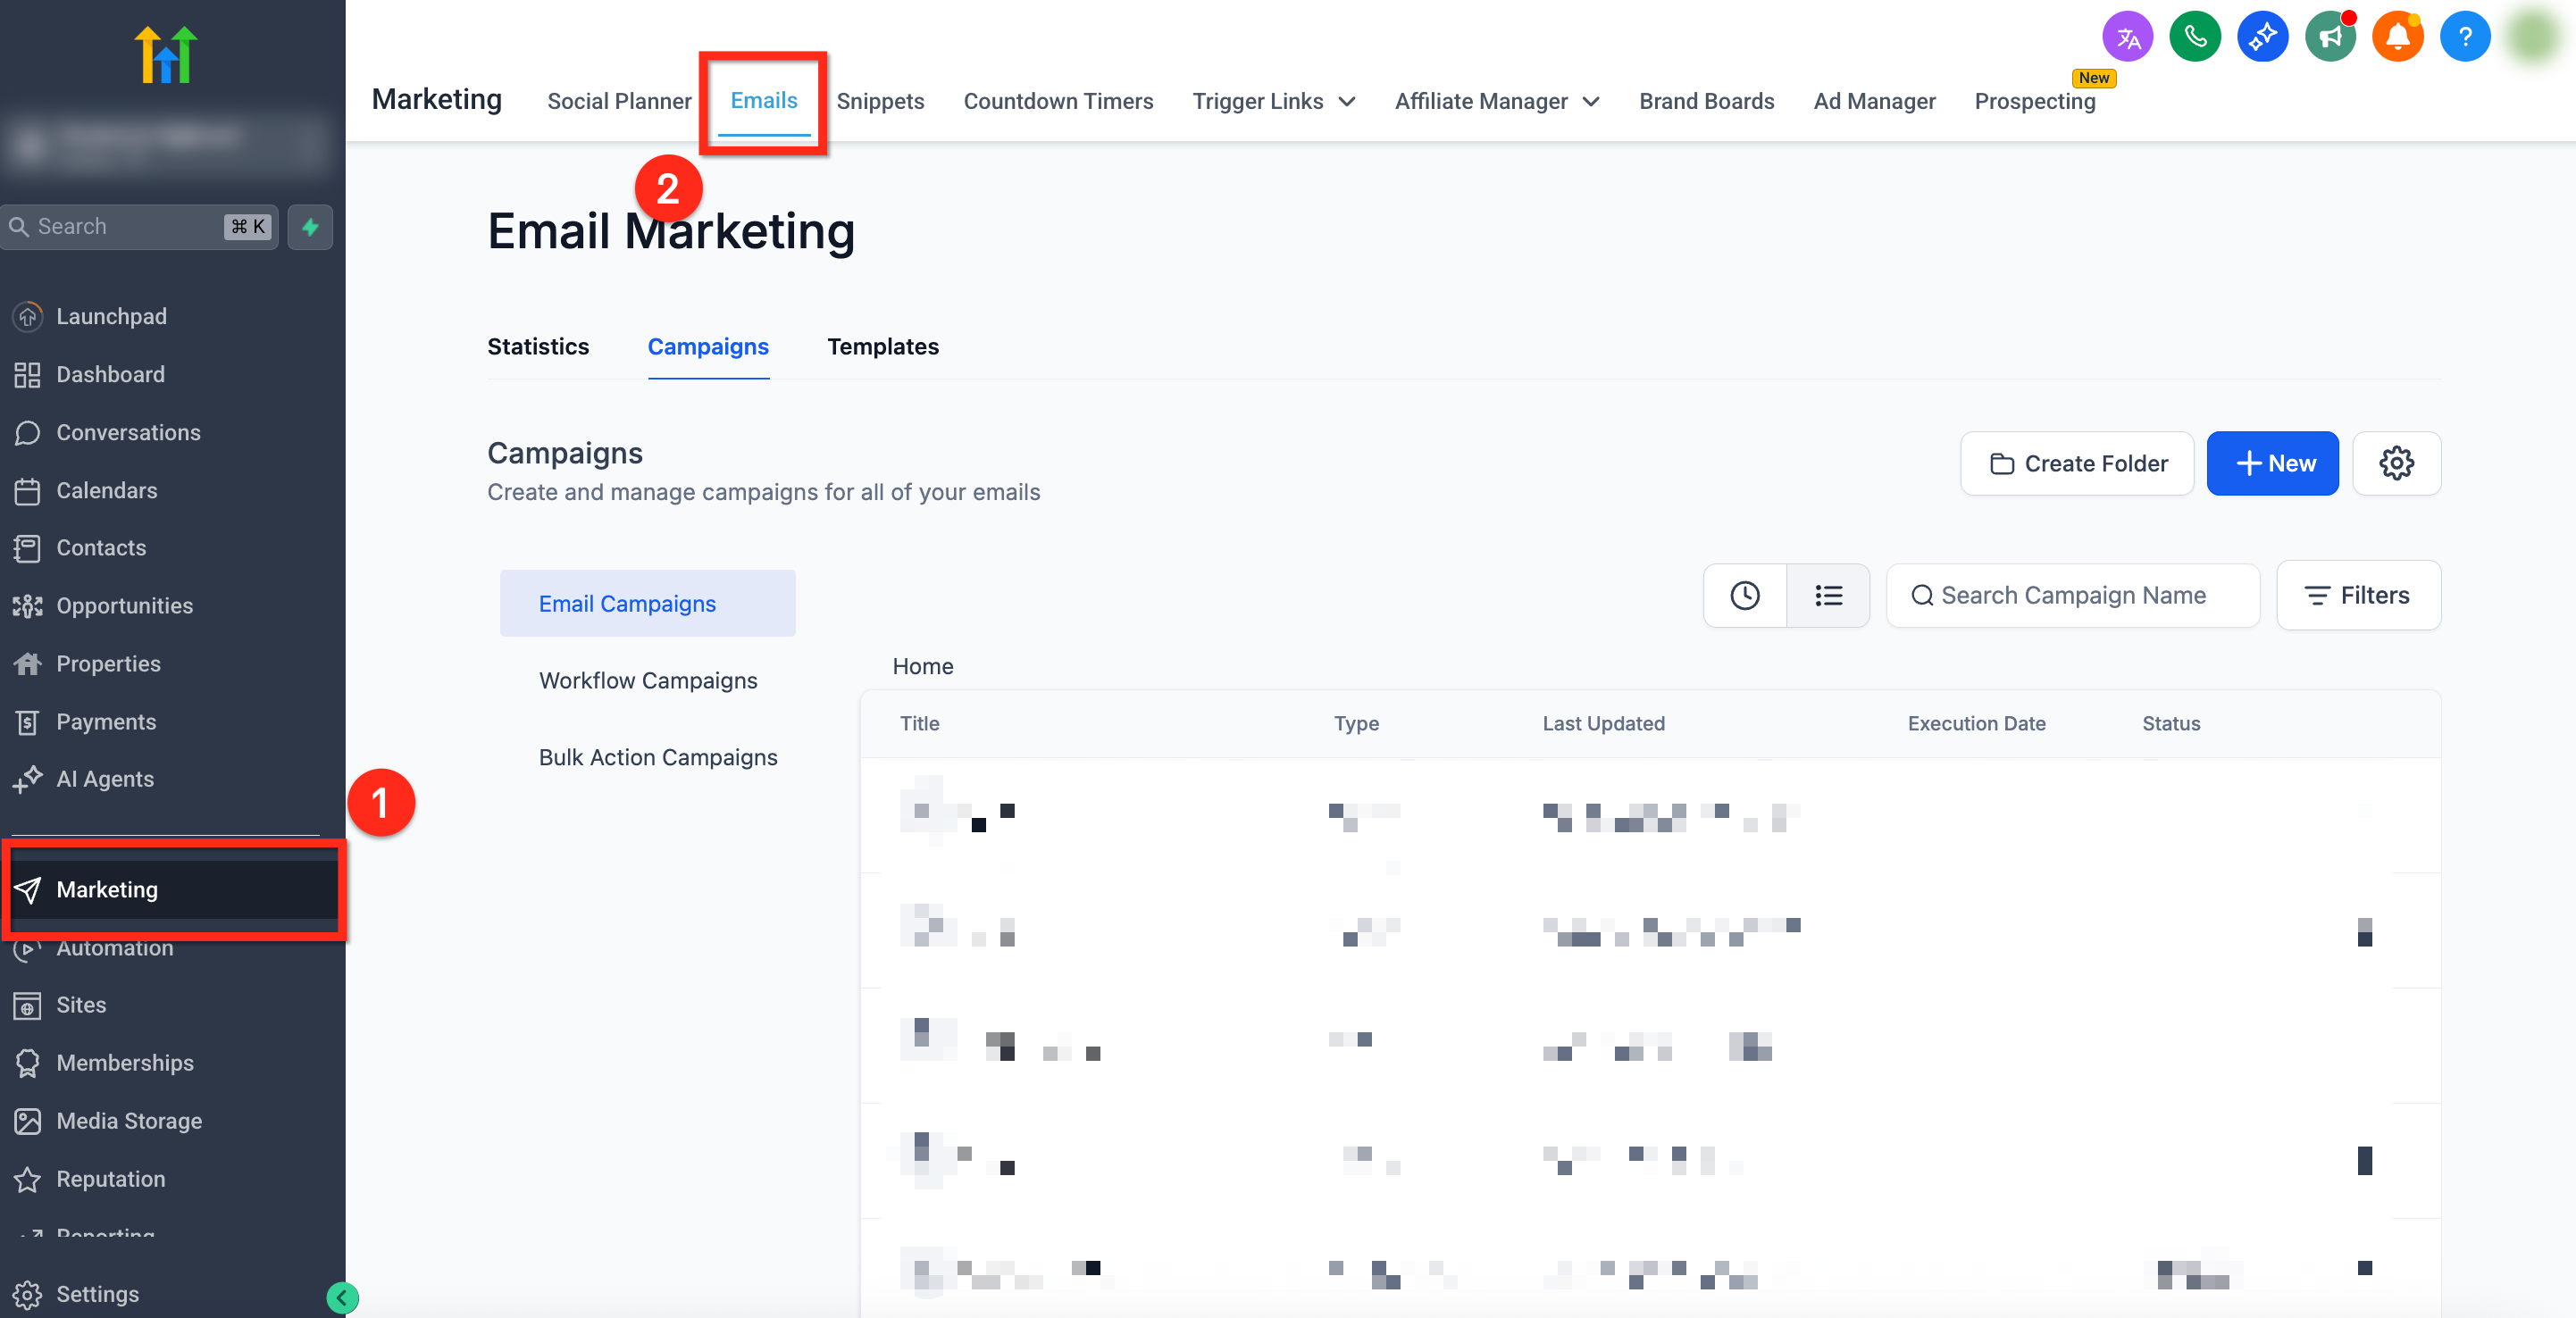This screenshot has width=2576, height=1318.
Task: Open campaign settings gear icon
Action: [x=2396, y=463]
